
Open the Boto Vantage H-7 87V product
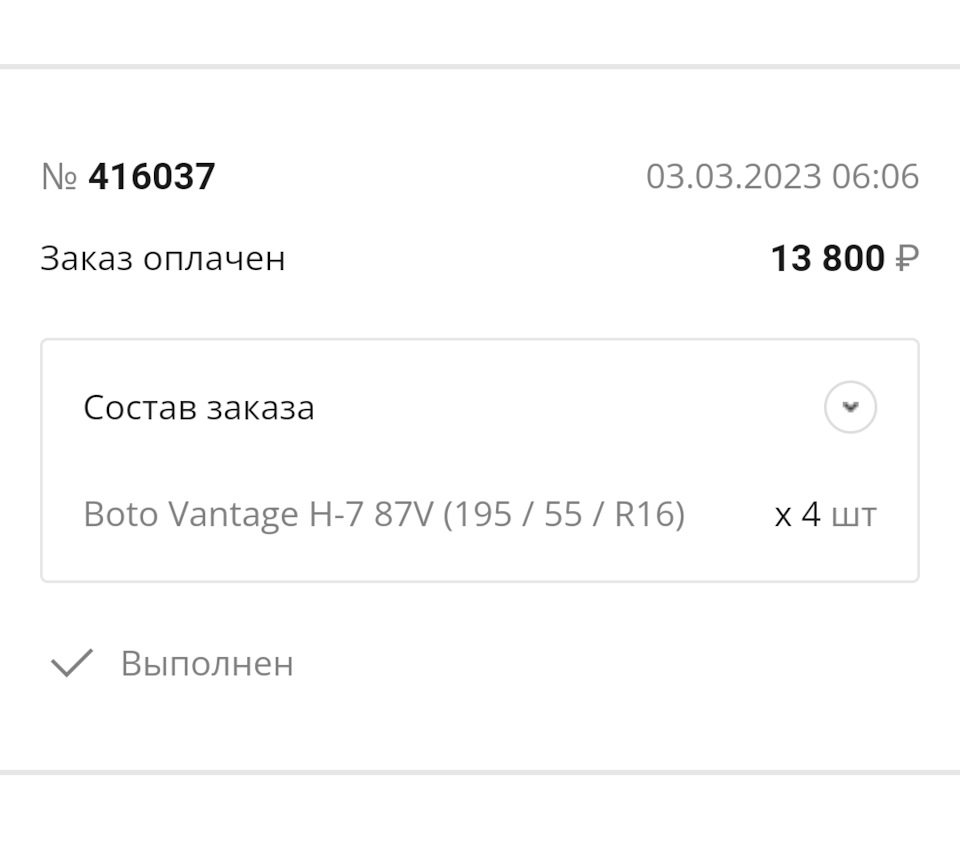(x=260, y=515)
